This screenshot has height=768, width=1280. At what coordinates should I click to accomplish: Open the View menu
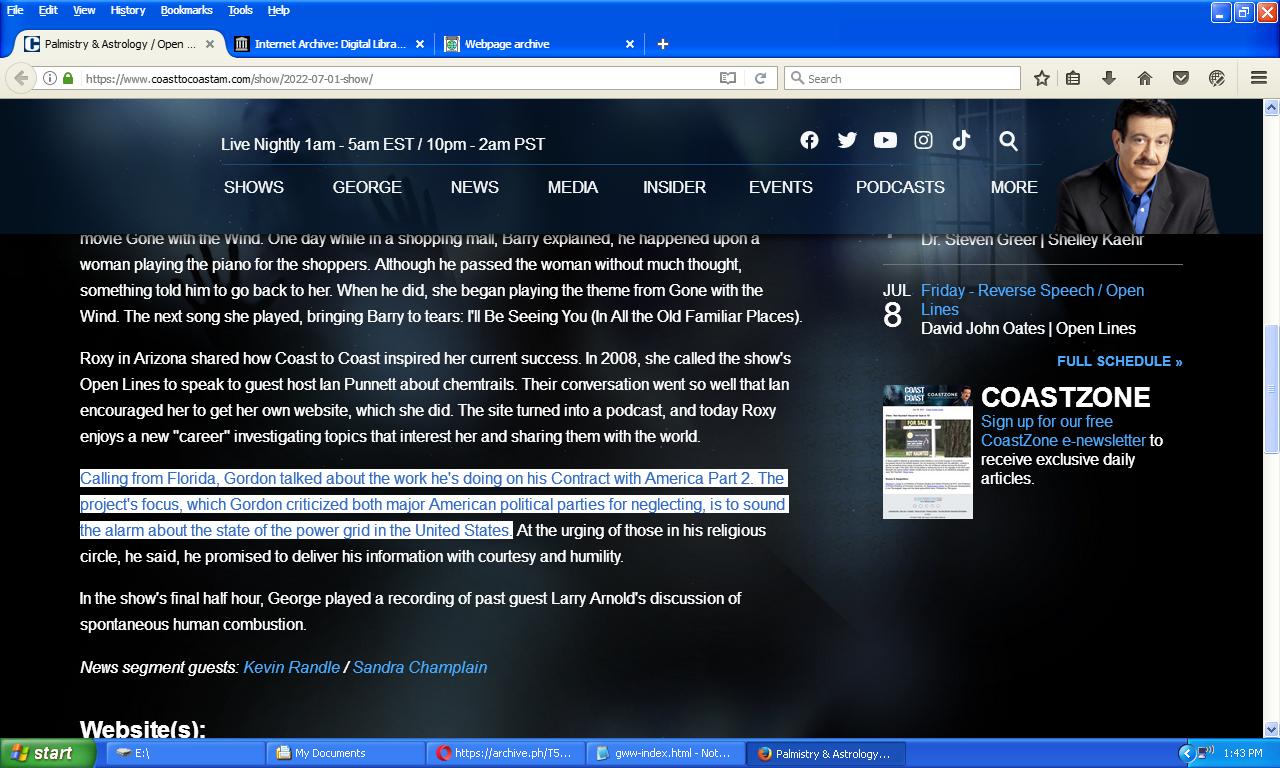(84, 10)
